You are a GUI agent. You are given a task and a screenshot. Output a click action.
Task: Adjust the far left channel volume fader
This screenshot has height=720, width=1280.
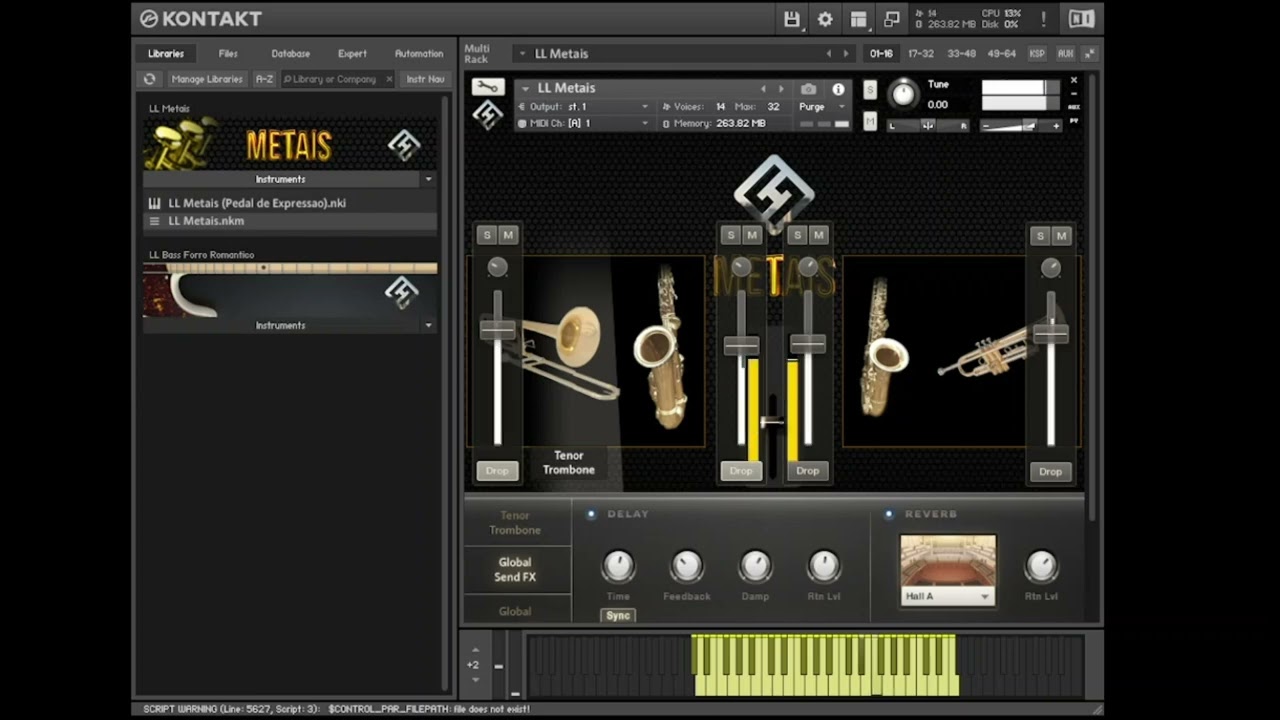click(497, 329)
